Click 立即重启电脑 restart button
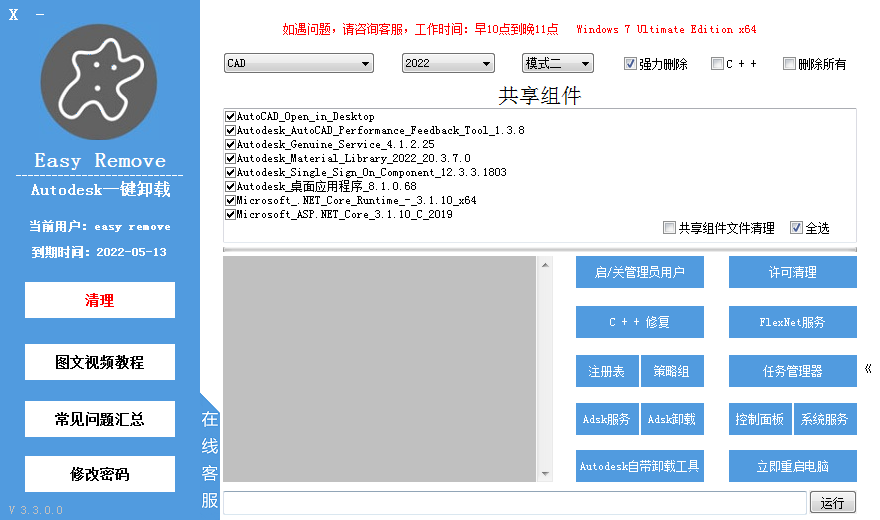Viewport: 880px width, 520px height. 792,466
